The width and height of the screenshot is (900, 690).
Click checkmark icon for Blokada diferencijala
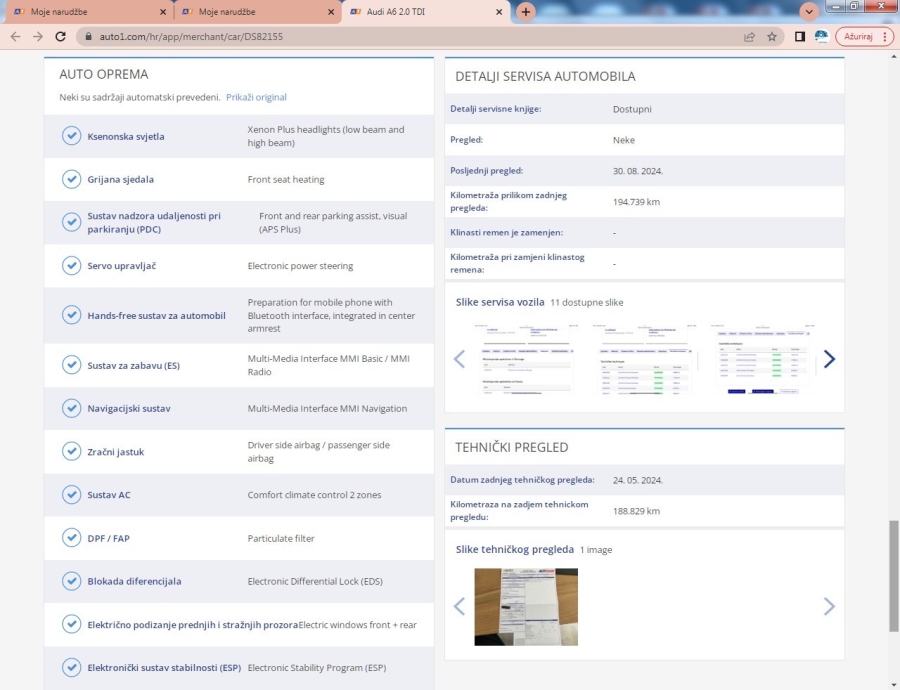(x=71, y=581)
